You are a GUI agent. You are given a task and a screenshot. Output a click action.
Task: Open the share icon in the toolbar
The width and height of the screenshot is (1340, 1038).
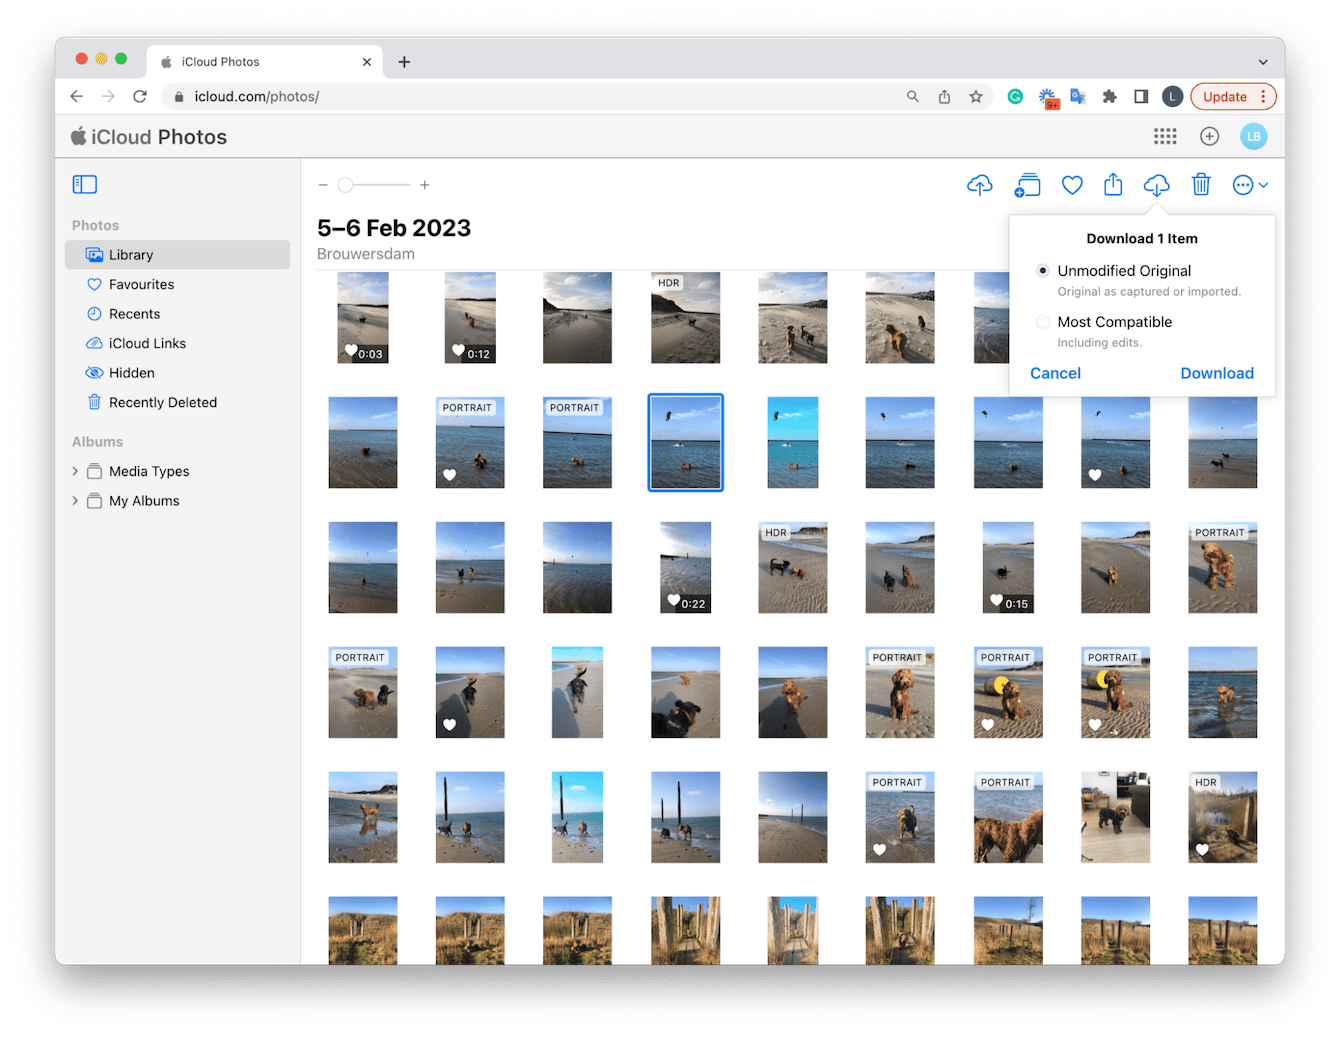[1113, 185]
